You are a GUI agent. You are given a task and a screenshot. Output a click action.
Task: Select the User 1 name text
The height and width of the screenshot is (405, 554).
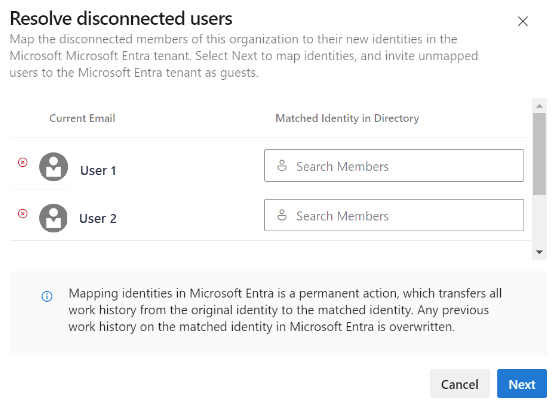coord(98,171)
